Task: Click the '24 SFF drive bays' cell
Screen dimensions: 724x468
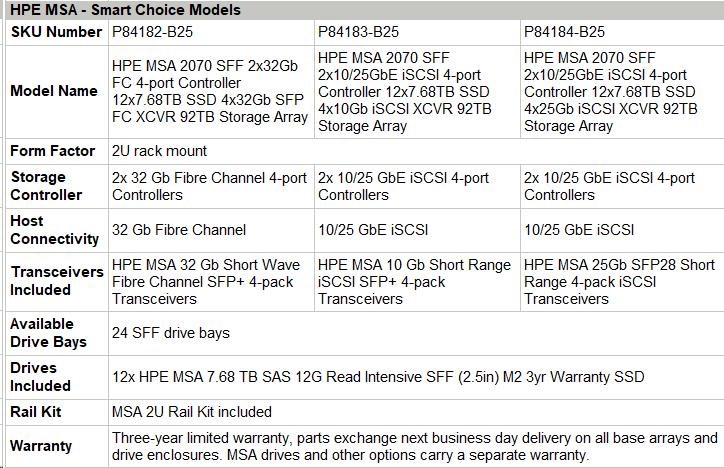Action: (171, 333)
